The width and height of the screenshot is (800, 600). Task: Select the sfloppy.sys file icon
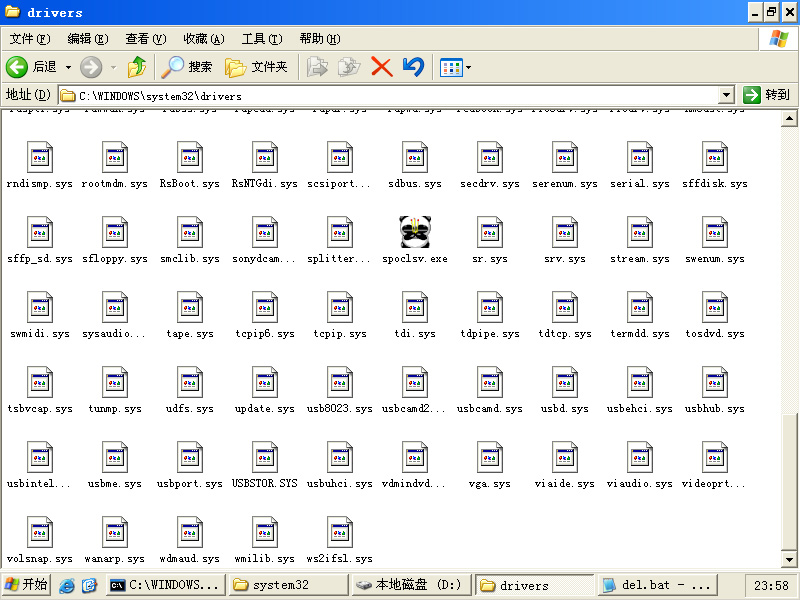click(115, 232)
